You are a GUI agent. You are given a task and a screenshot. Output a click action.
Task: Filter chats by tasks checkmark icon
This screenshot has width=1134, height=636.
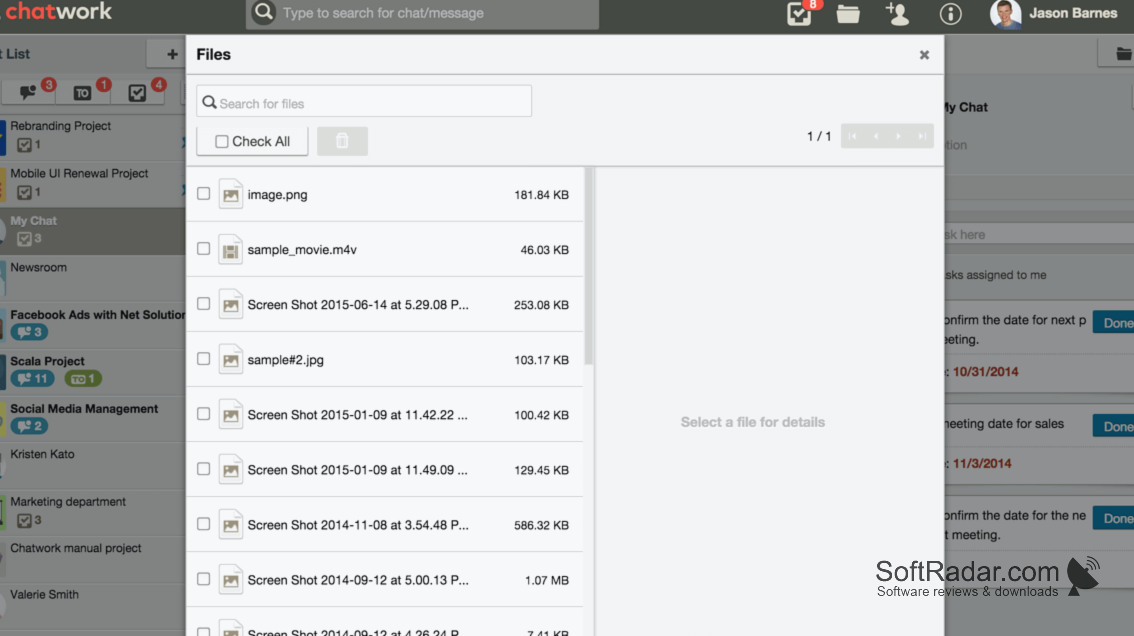point(137,93)
